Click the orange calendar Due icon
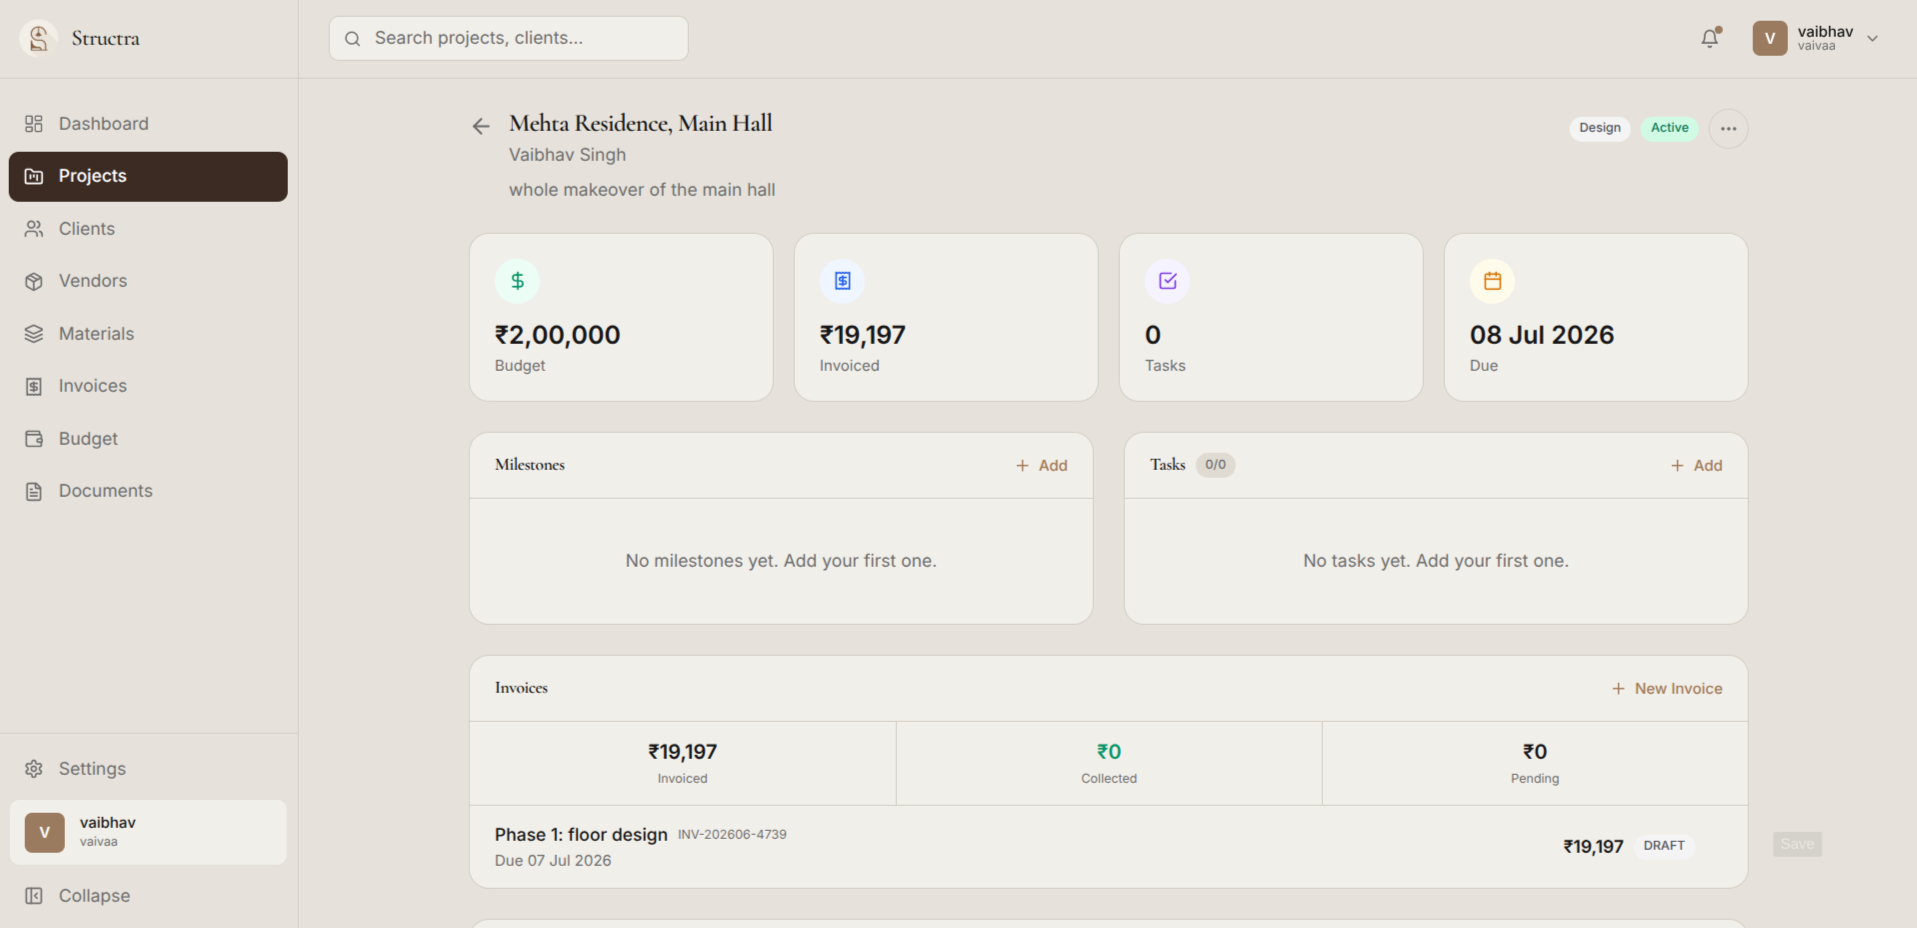The height and width of the screenshot is (928, 1917). pos(1492,281)
